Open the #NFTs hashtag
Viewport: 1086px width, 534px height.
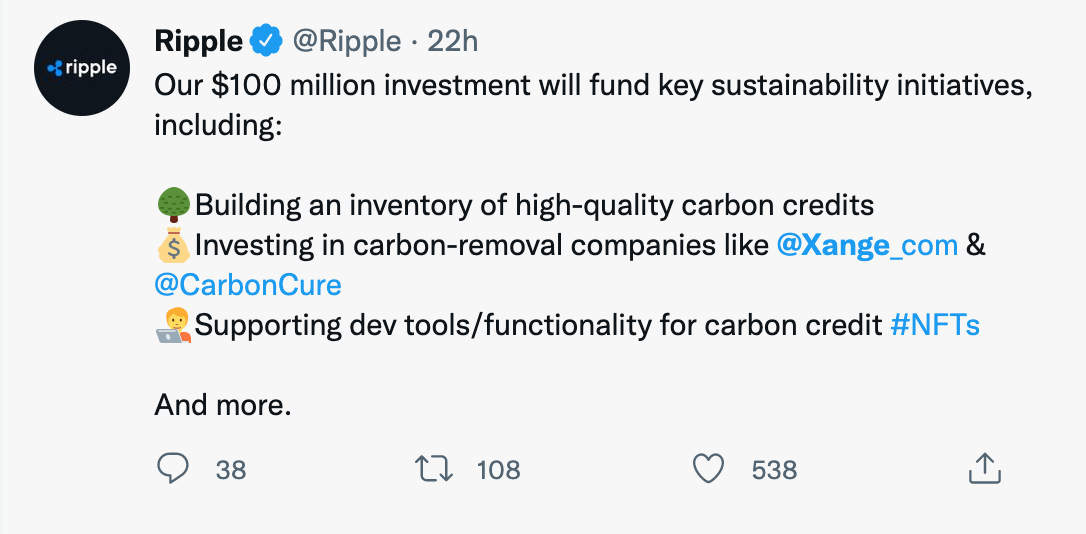coord(934,325)
